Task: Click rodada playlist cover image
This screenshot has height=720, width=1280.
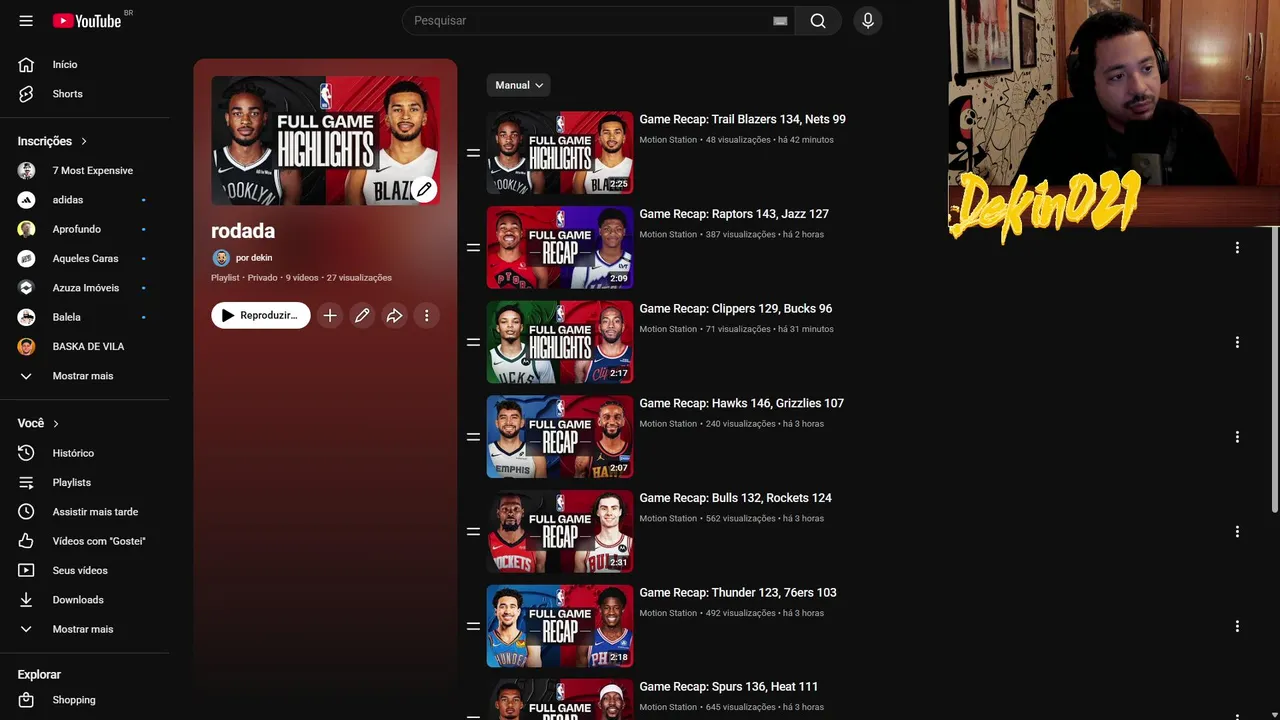Action: pos(326,141)
